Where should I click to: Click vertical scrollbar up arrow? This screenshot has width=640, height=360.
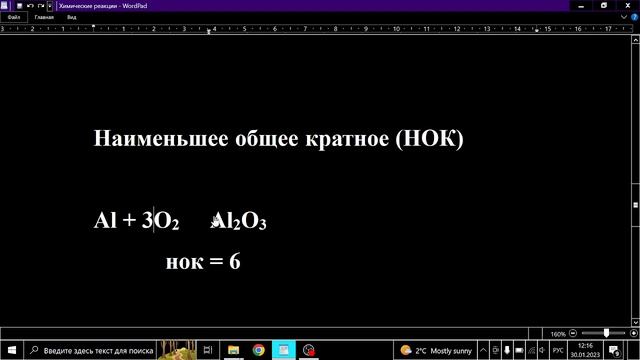(636, 40)
